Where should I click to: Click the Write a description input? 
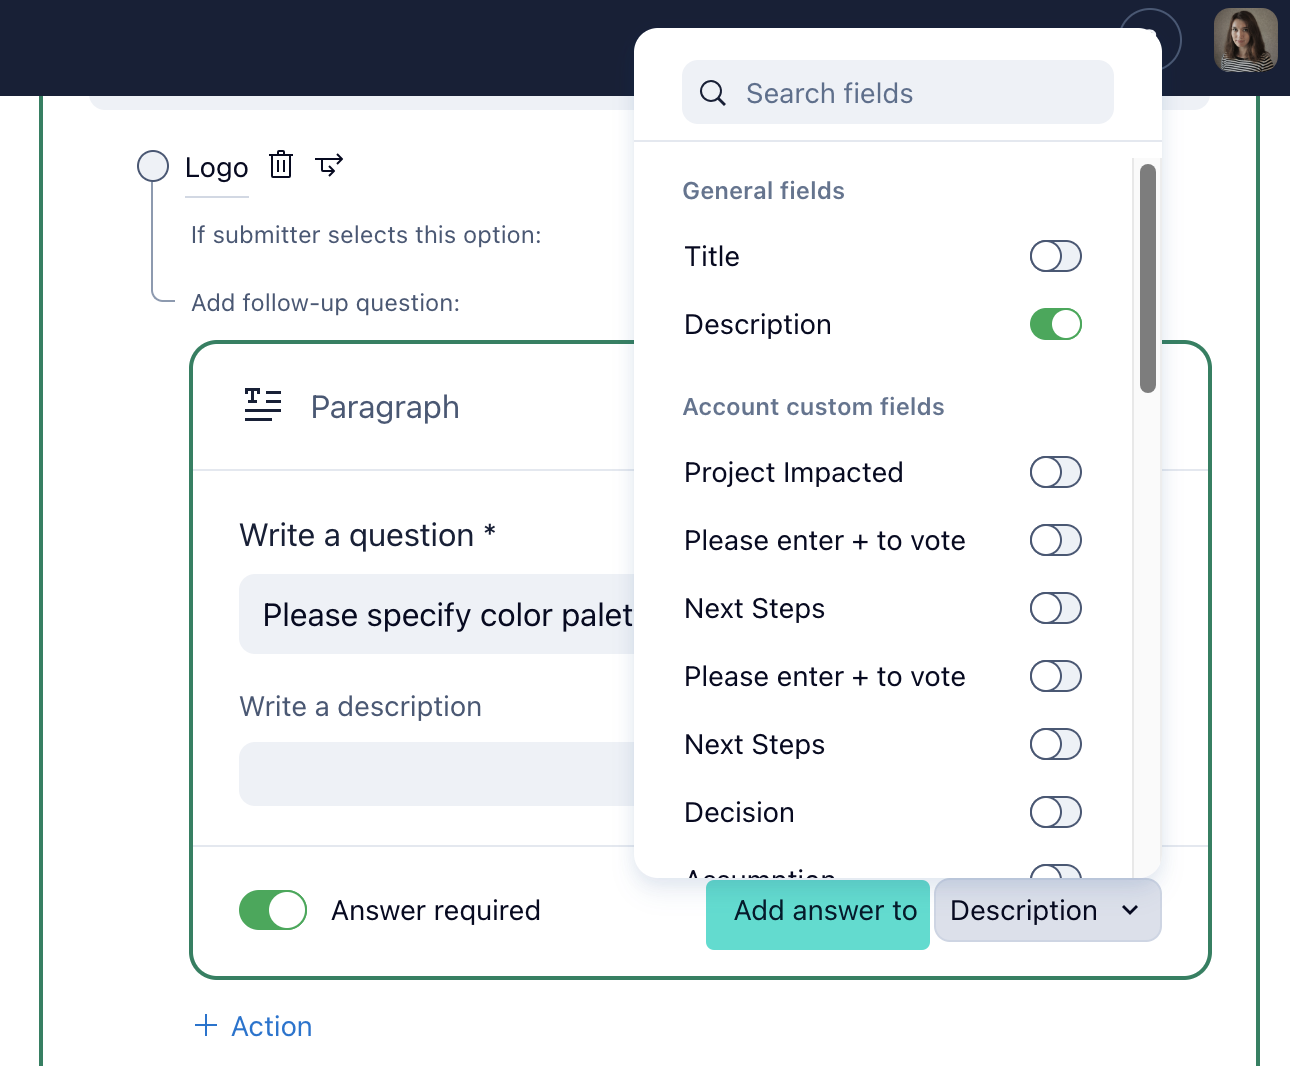click(x=436, y=774)
